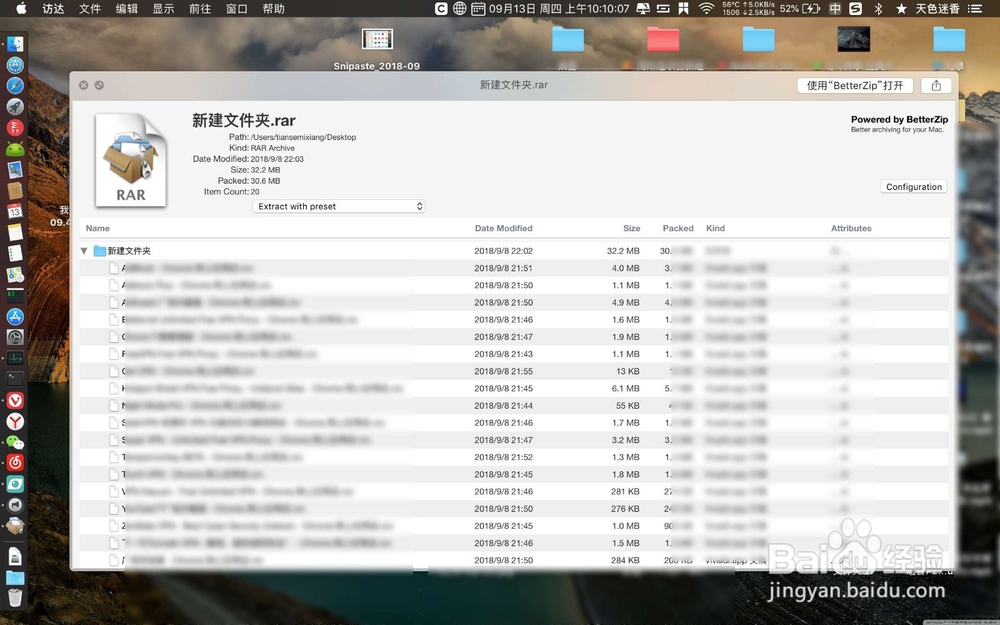Select the red folder on desktop
This screenshot has width=1000, height=625.
coord(663,40)
